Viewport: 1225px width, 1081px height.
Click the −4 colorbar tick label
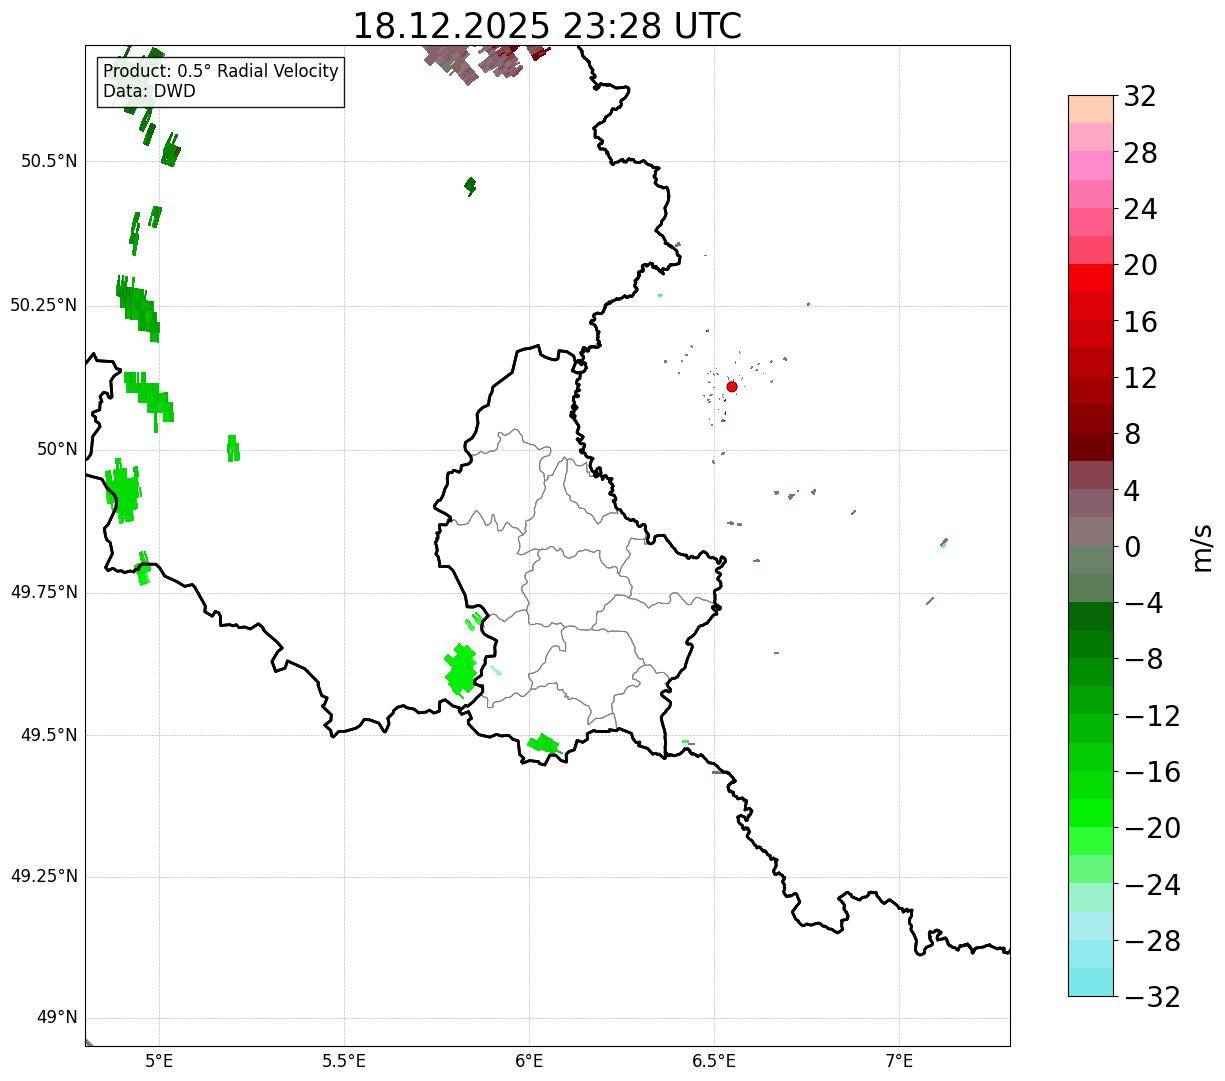[1143, 604]
